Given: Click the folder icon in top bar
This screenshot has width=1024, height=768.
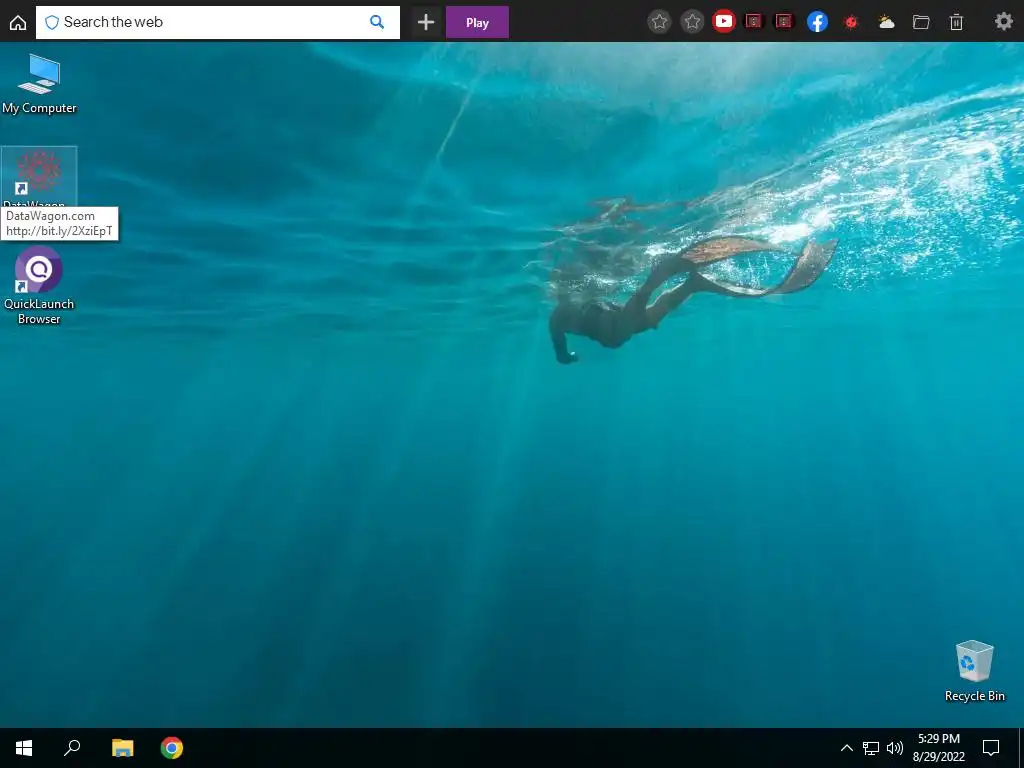Looking at the screenshot, I should click(921, 22).
